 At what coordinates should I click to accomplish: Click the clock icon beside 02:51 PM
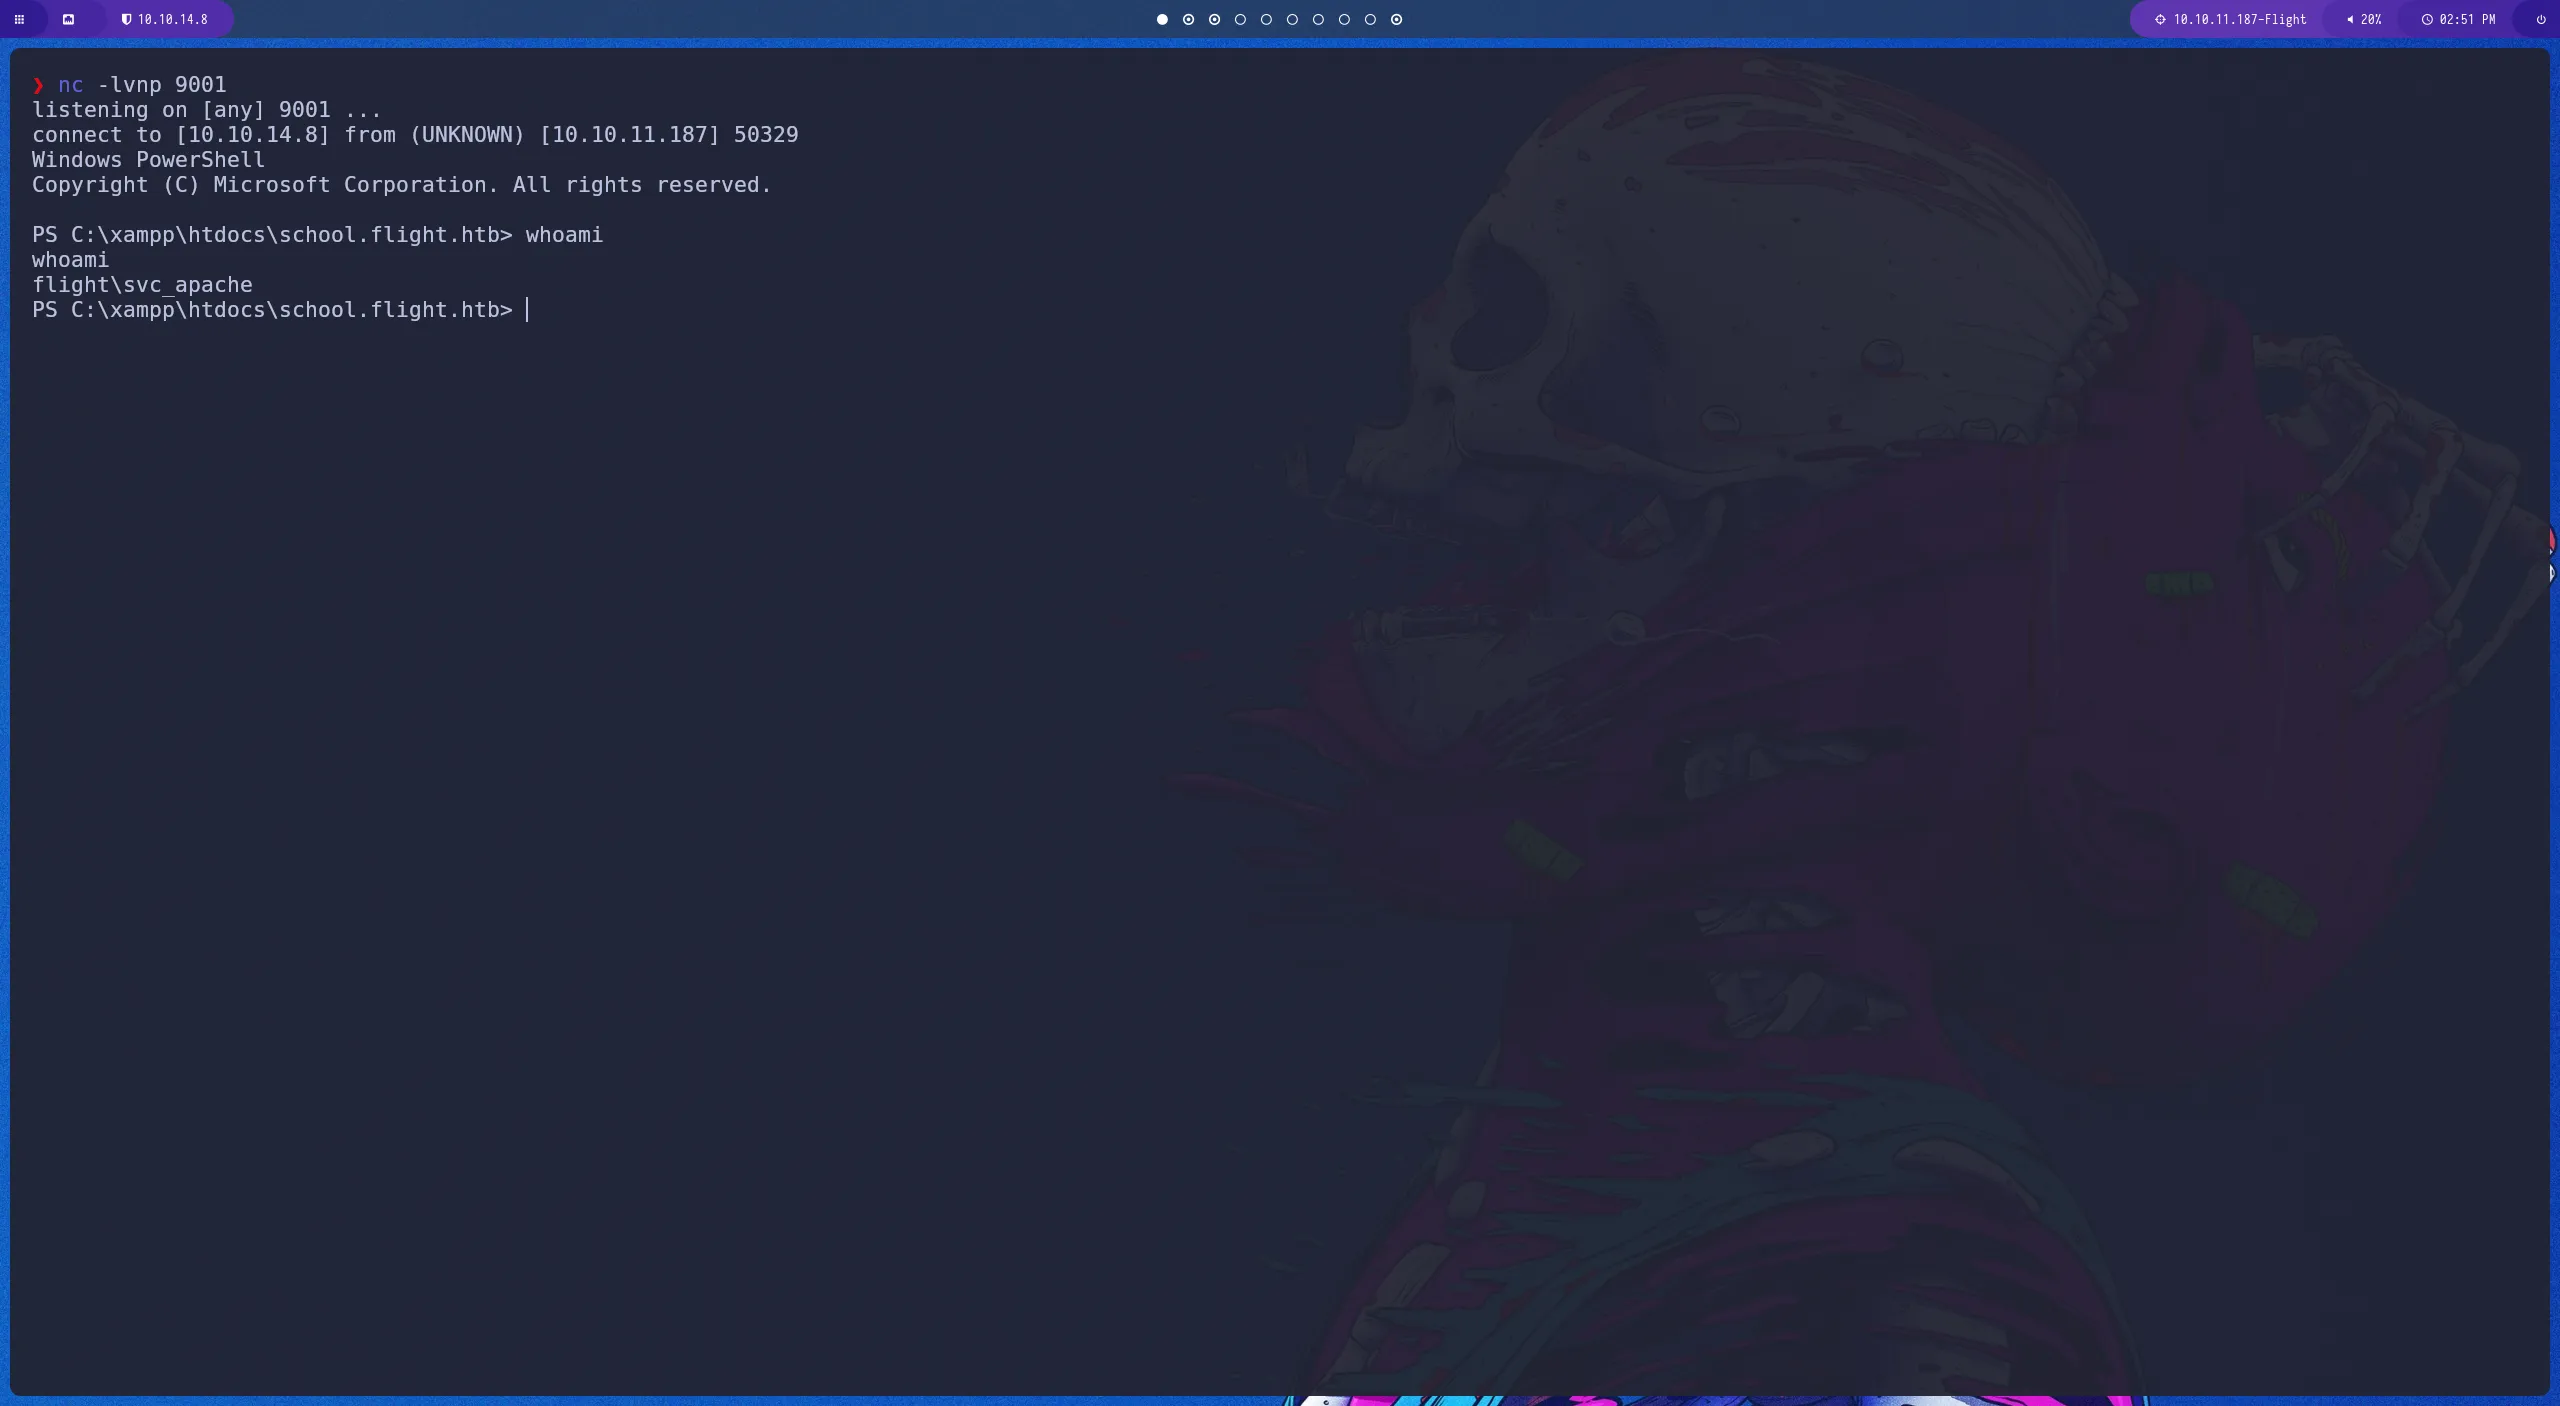pos(2427,19)
